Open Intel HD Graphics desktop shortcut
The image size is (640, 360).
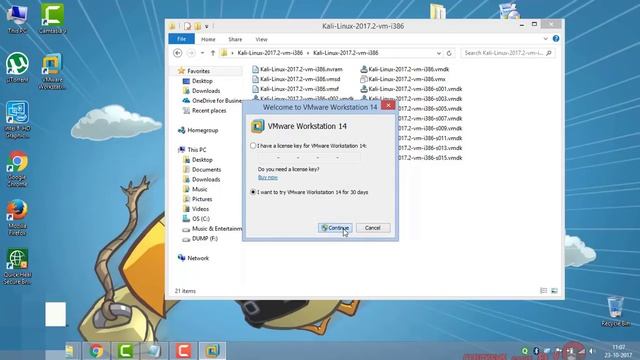tap(17, 120)
